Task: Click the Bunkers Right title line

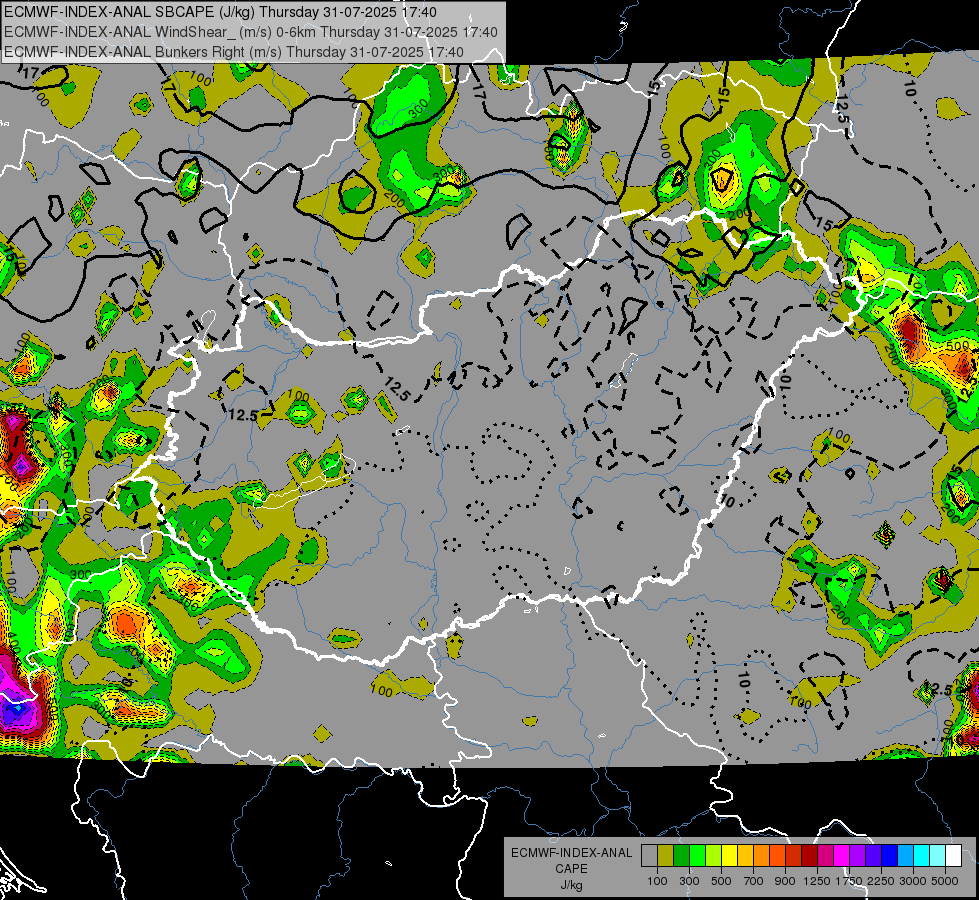Action: (x=234, y=52)
